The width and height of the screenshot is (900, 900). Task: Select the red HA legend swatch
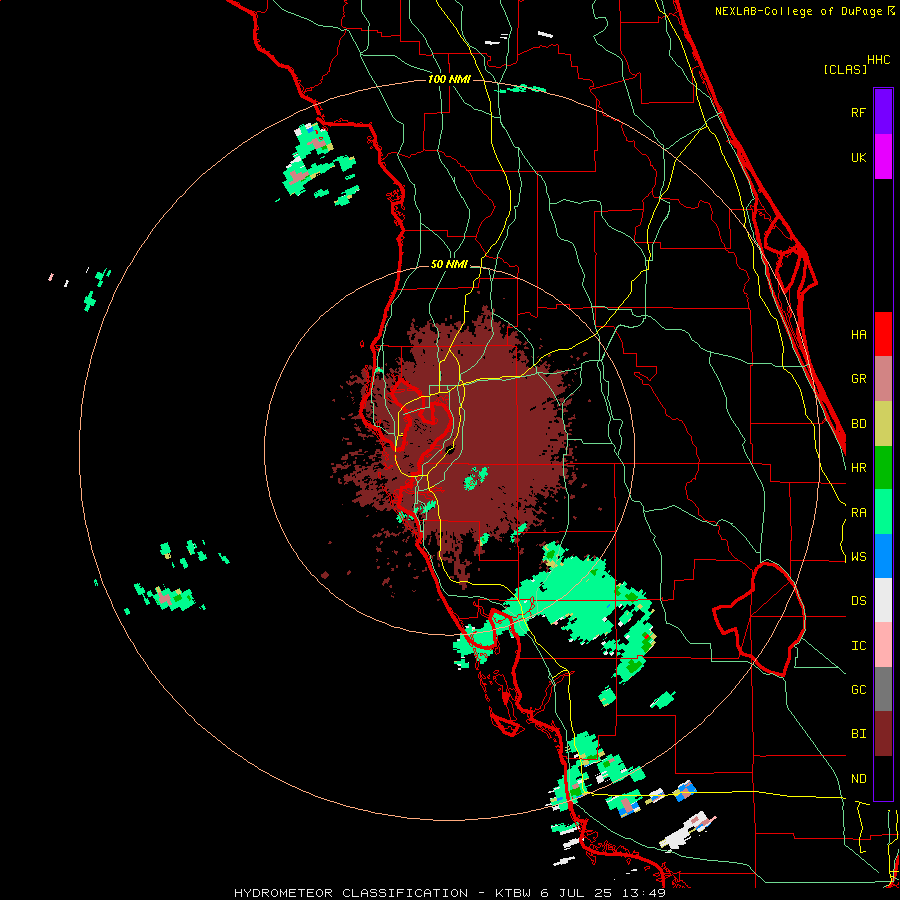coord(883,334)
